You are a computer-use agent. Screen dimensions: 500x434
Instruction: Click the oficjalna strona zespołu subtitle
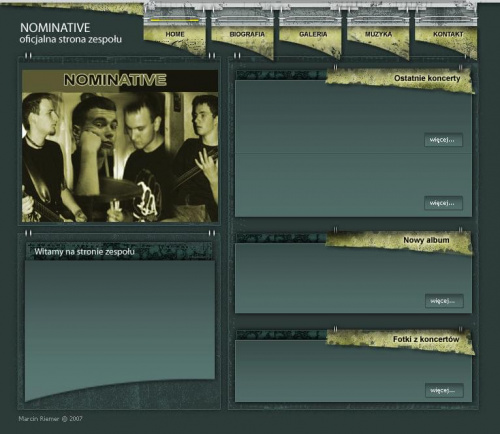[70, 39]
